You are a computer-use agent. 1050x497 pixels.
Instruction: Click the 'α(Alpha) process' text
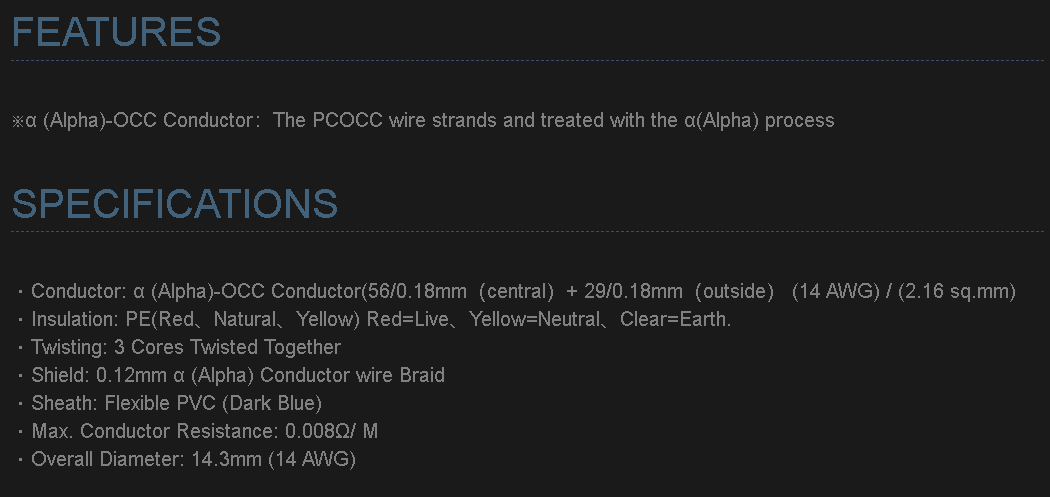point(759,121)
